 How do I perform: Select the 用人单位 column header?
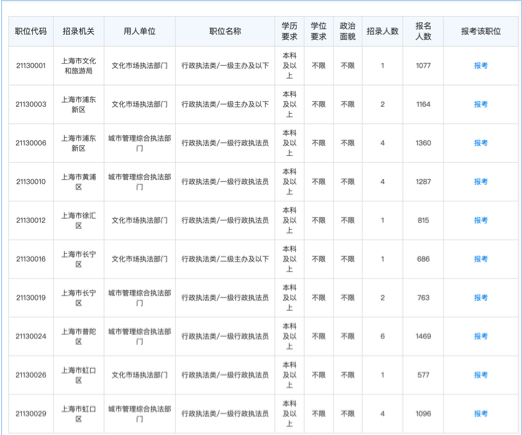pos(140,31)
